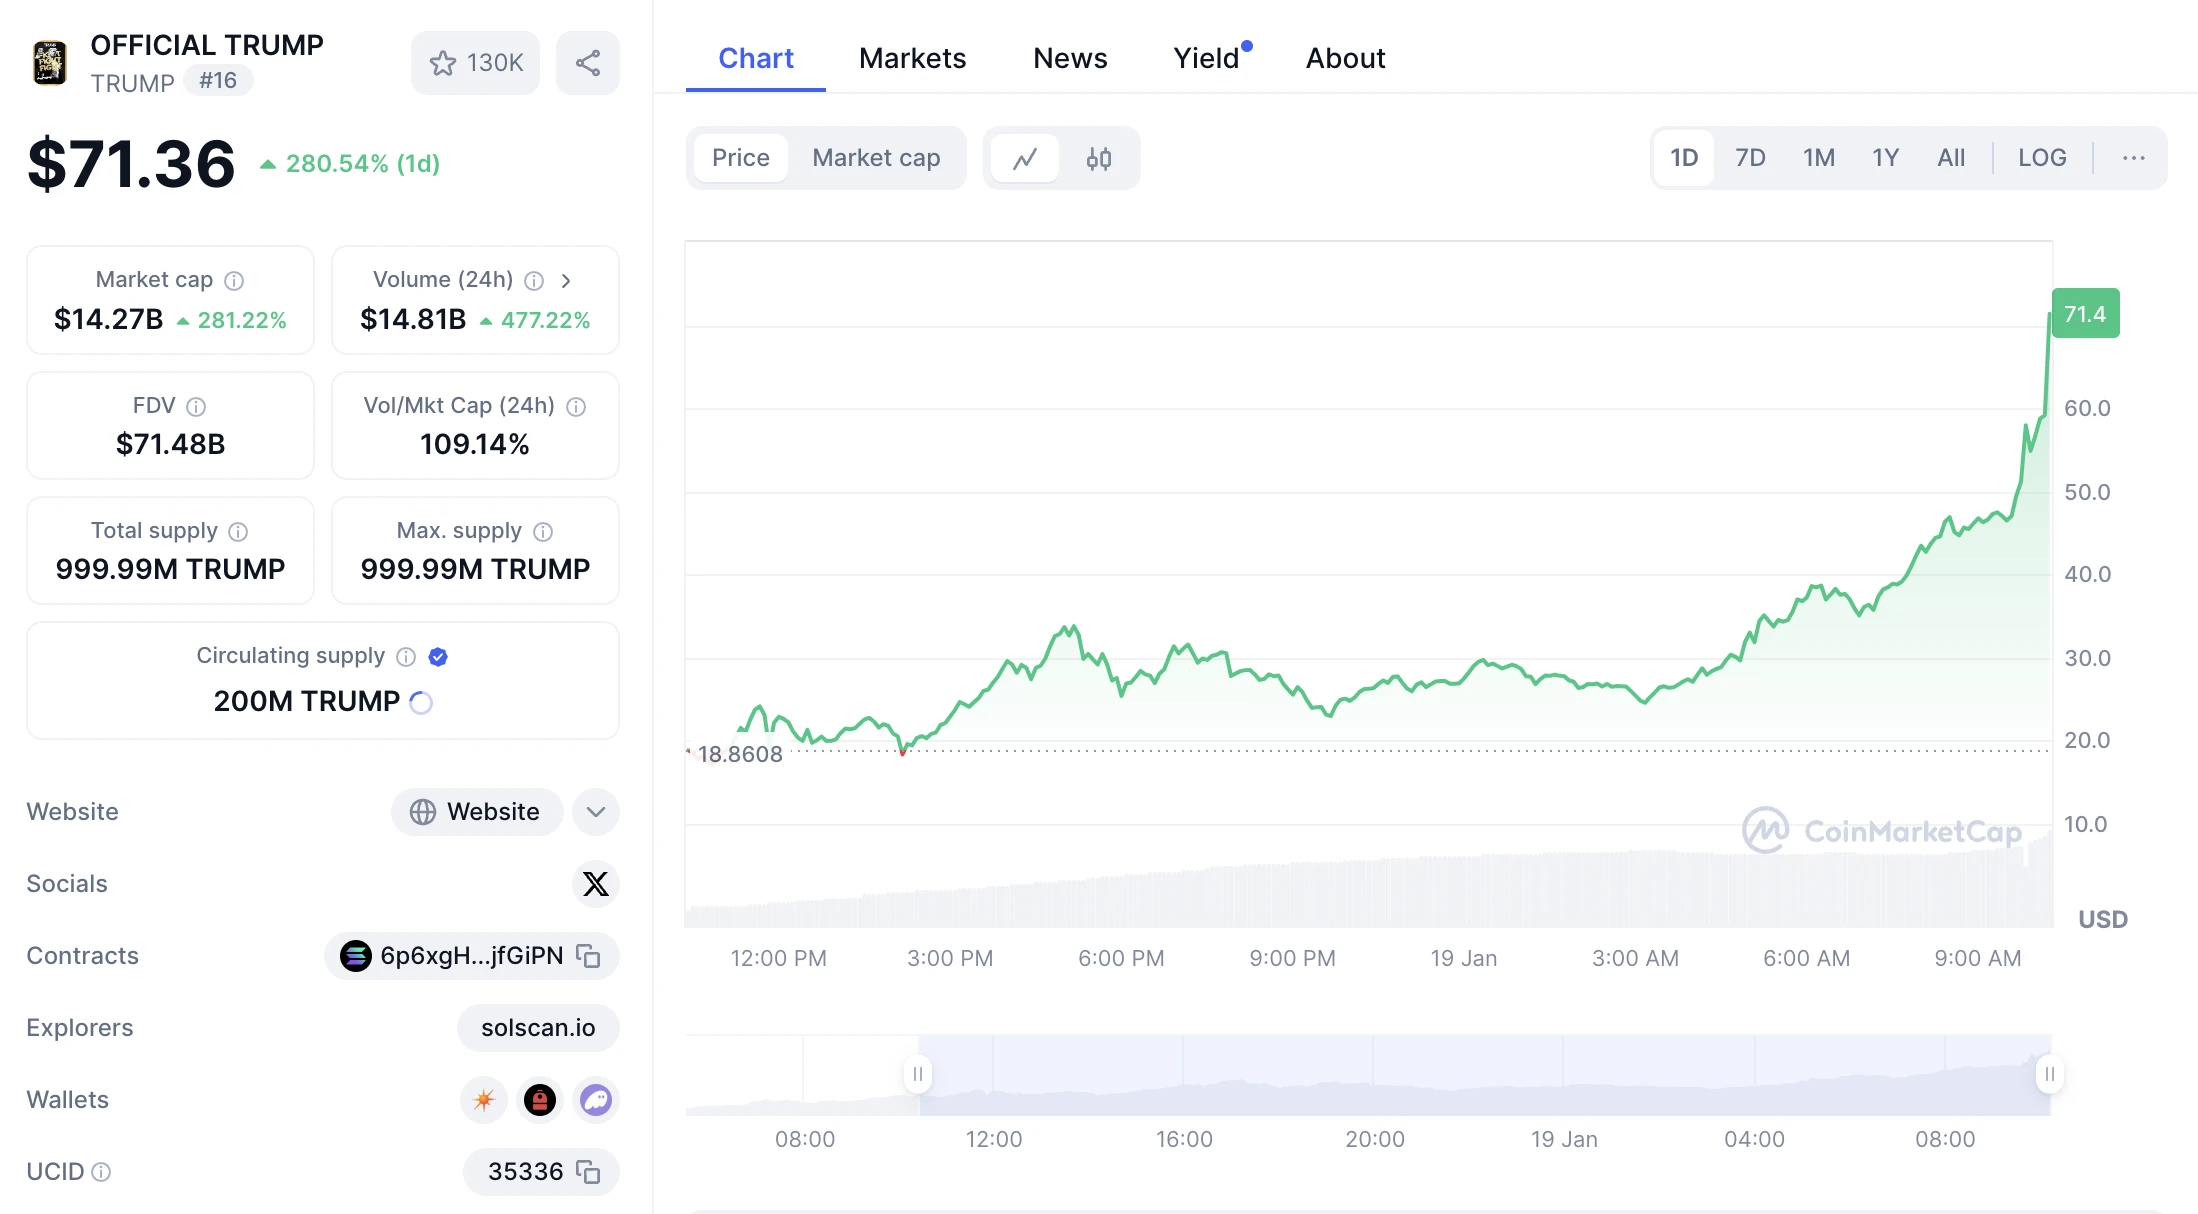Image resolution: width=2198 pixels, height=1214 pixels.
Task: Click the $71.36 price value
Action: pos(131,164)
